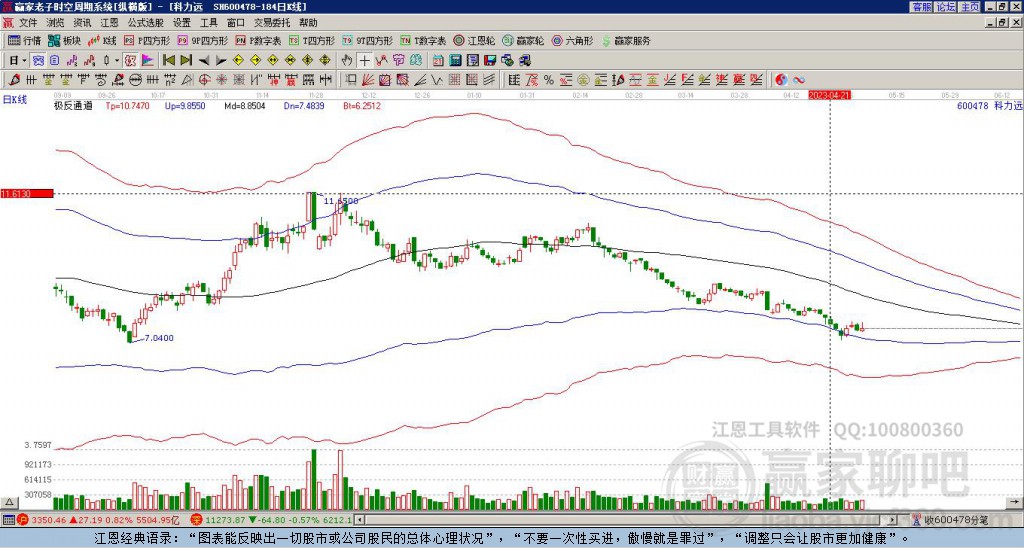Image resolution: width=1024 pixels, height=548 pixels.
Task: Open the 帮助 menu
Action: tap(308, 23)
